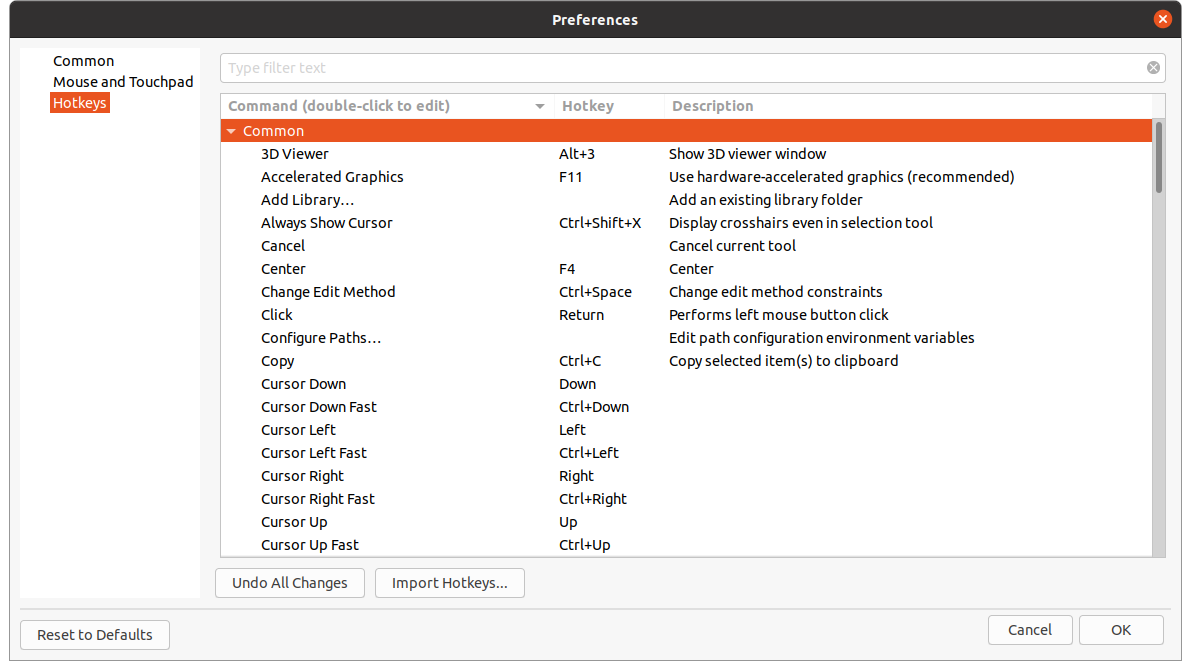
Task: Open the Common preferences page
Action: click(83, 60)
